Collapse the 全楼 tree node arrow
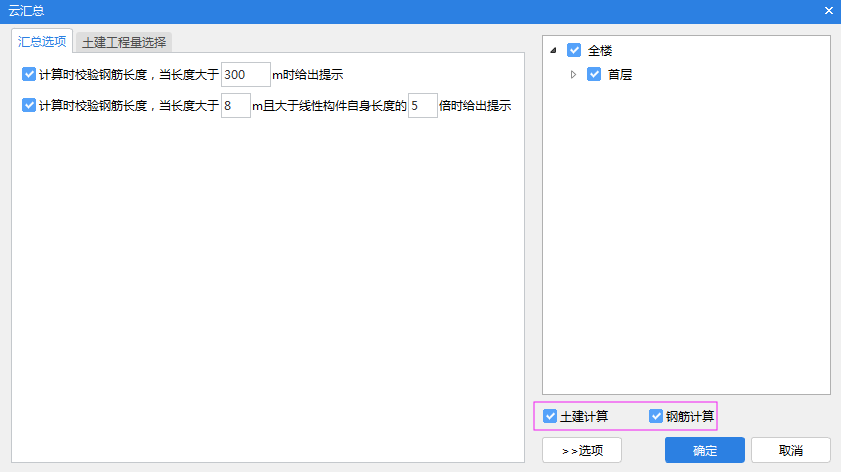The width and height of the screenshot is (841, 472). point(554,50)
